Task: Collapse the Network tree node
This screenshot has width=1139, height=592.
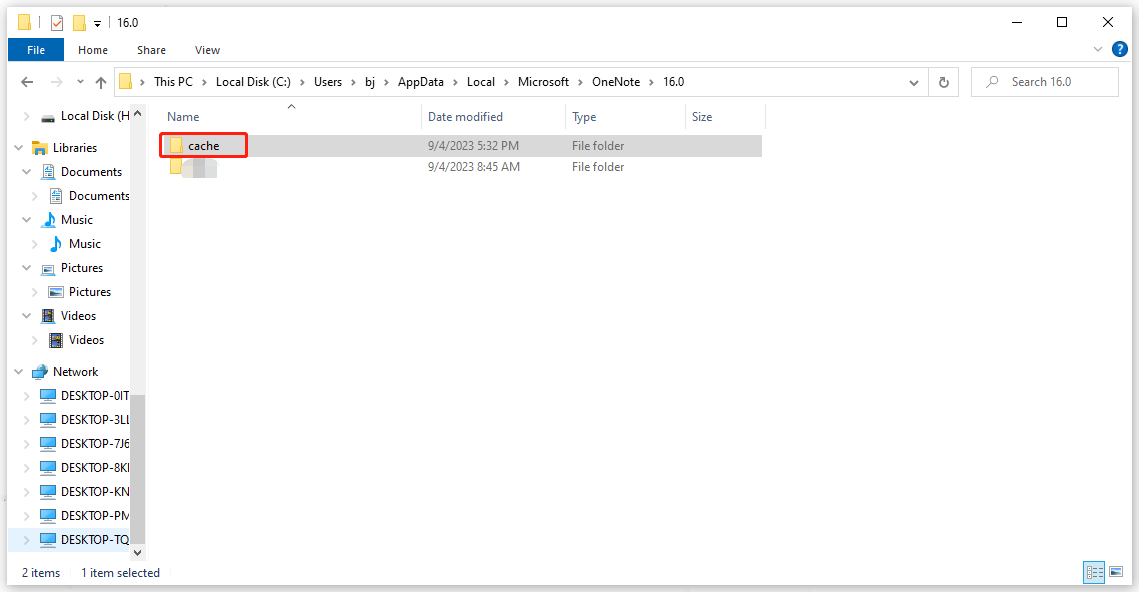Action: tap(19, 372)
